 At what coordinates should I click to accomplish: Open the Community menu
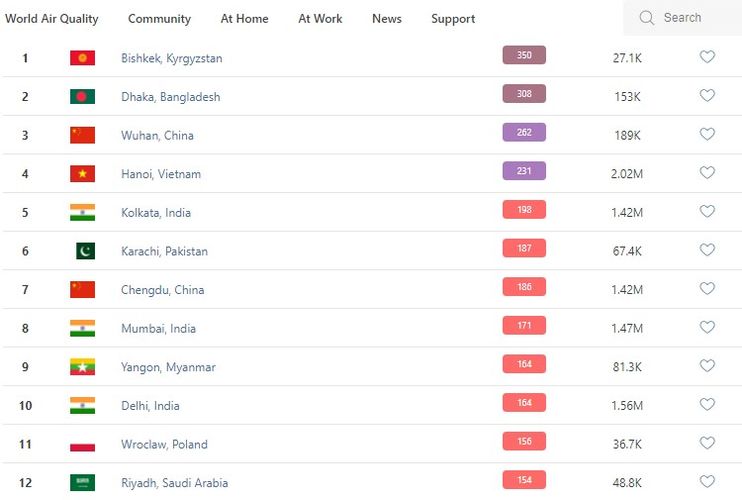159,19
